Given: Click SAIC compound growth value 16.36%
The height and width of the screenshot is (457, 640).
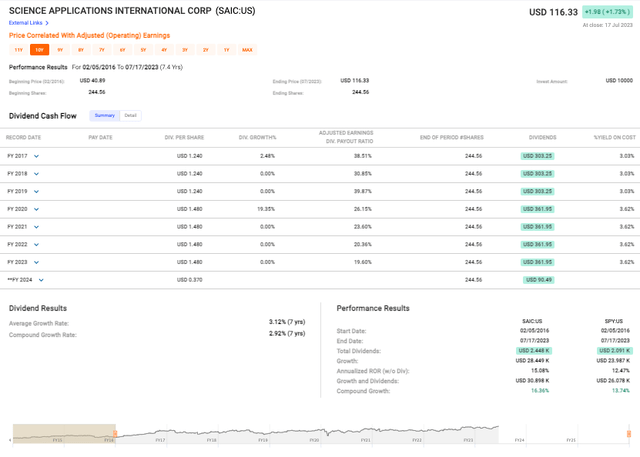Looking at the screenshot, I should 540,391.
